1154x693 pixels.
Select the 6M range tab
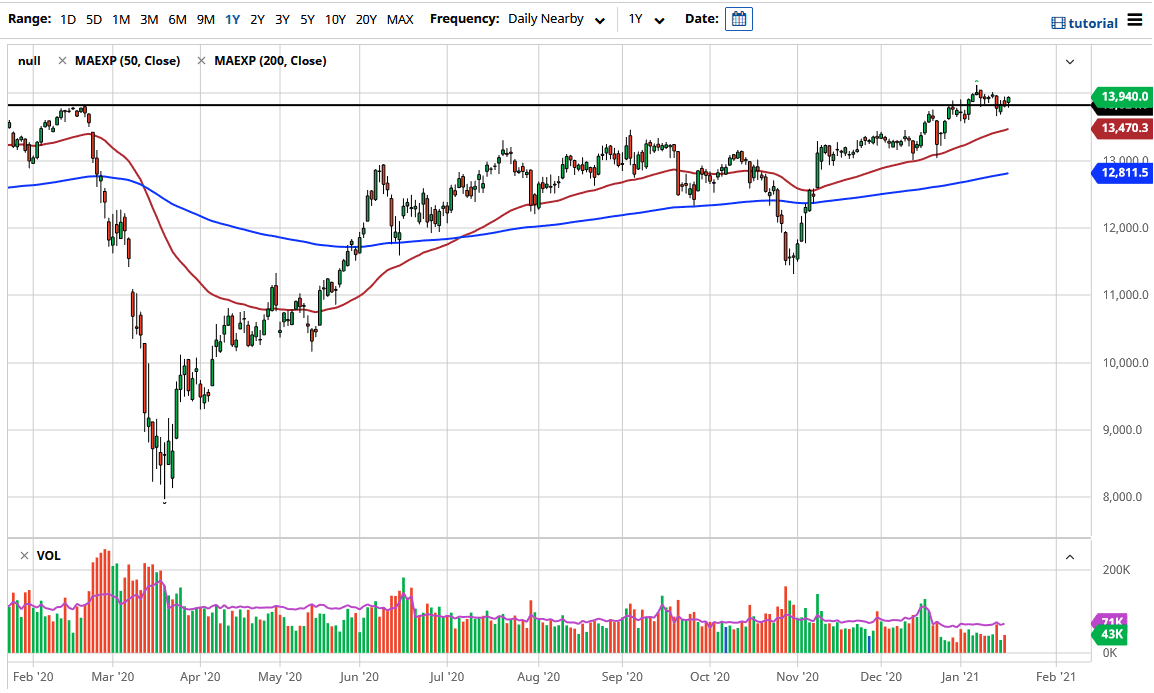tap(177, 18)
